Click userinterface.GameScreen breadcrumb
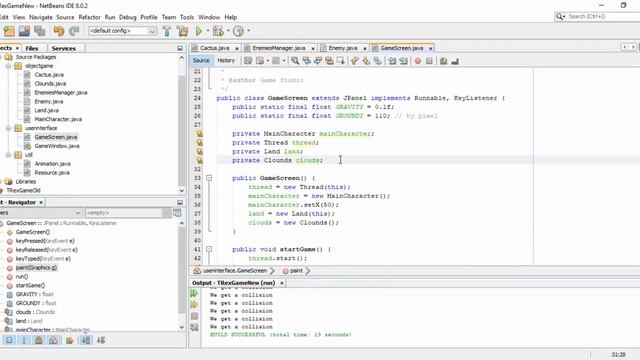640x360 pixels. pyautogui.click(x=235, y=271)
